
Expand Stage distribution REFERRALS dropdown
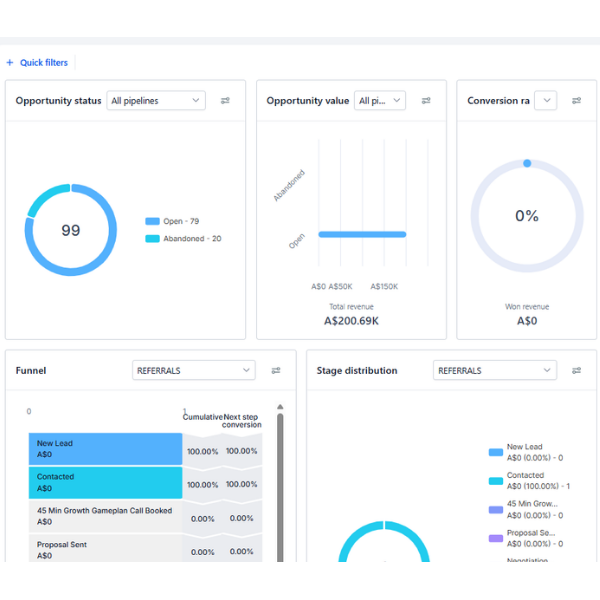[495, 370]
